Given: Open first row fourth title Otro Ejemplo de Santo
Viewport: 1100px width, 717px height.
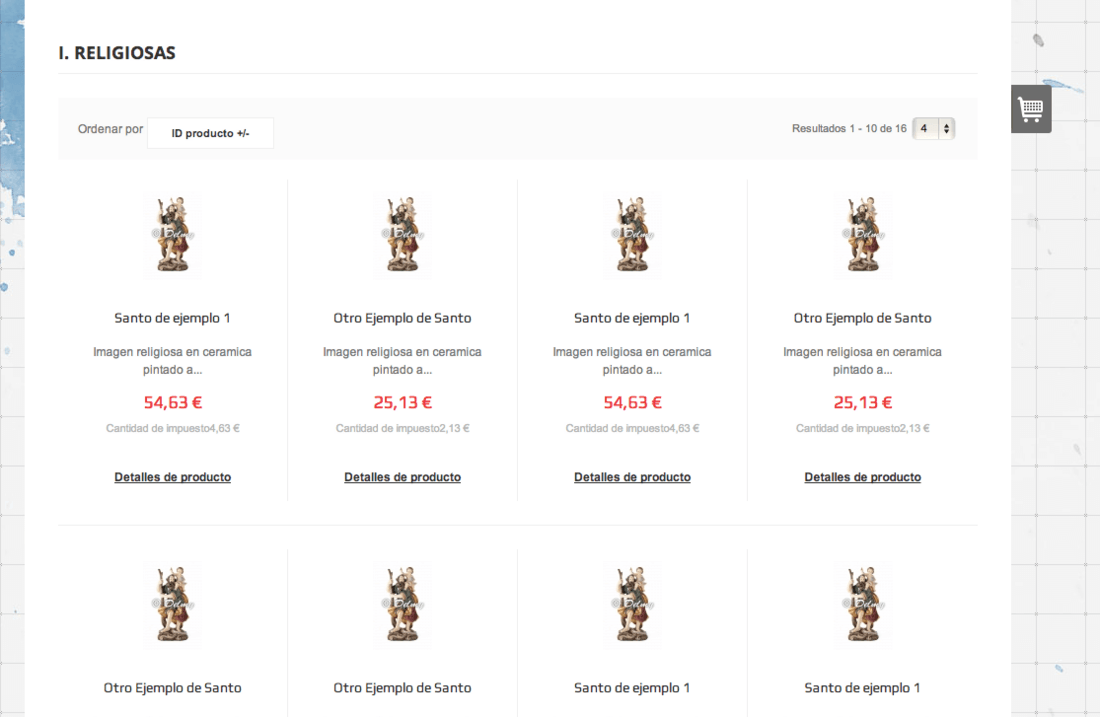Looking at the screenshot, I should point(862,318).
